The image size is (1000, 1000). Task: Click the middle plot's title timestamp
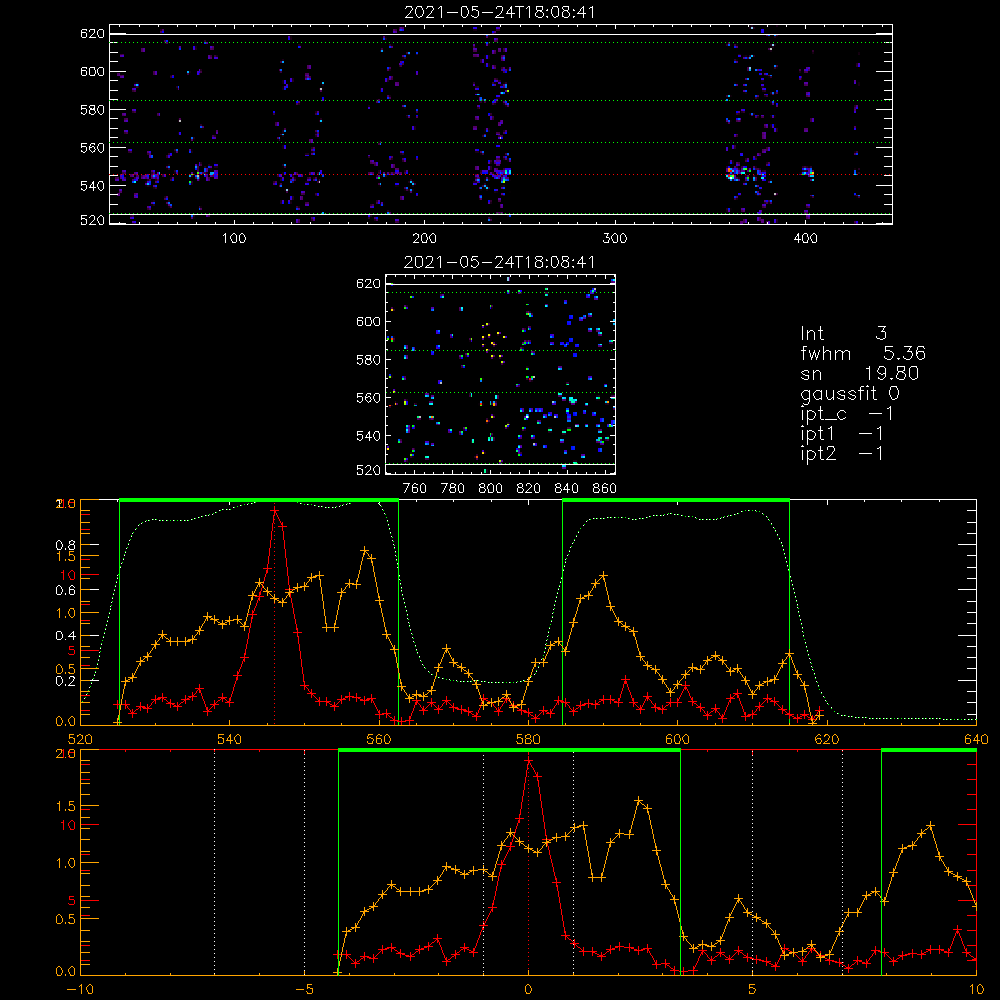click(x=500, y=262)
